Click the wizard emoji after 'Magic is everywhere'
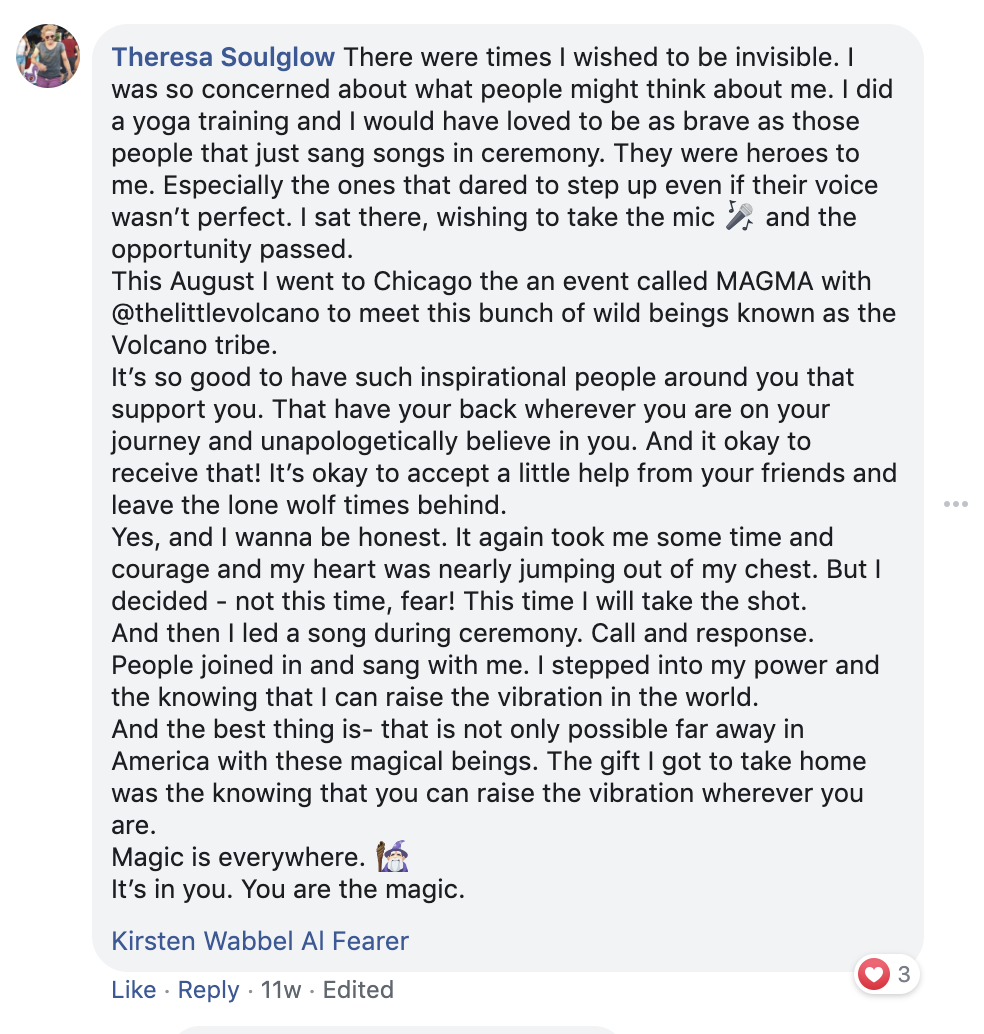 tap(392, 857)
